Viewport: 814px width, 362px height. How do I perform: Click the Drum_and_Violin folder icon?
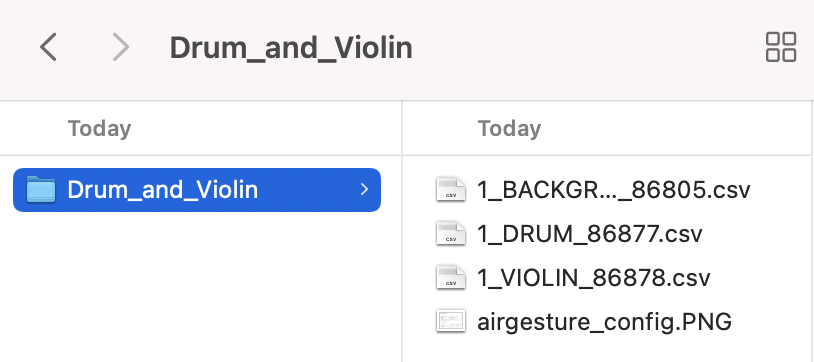tap(40, 190)
